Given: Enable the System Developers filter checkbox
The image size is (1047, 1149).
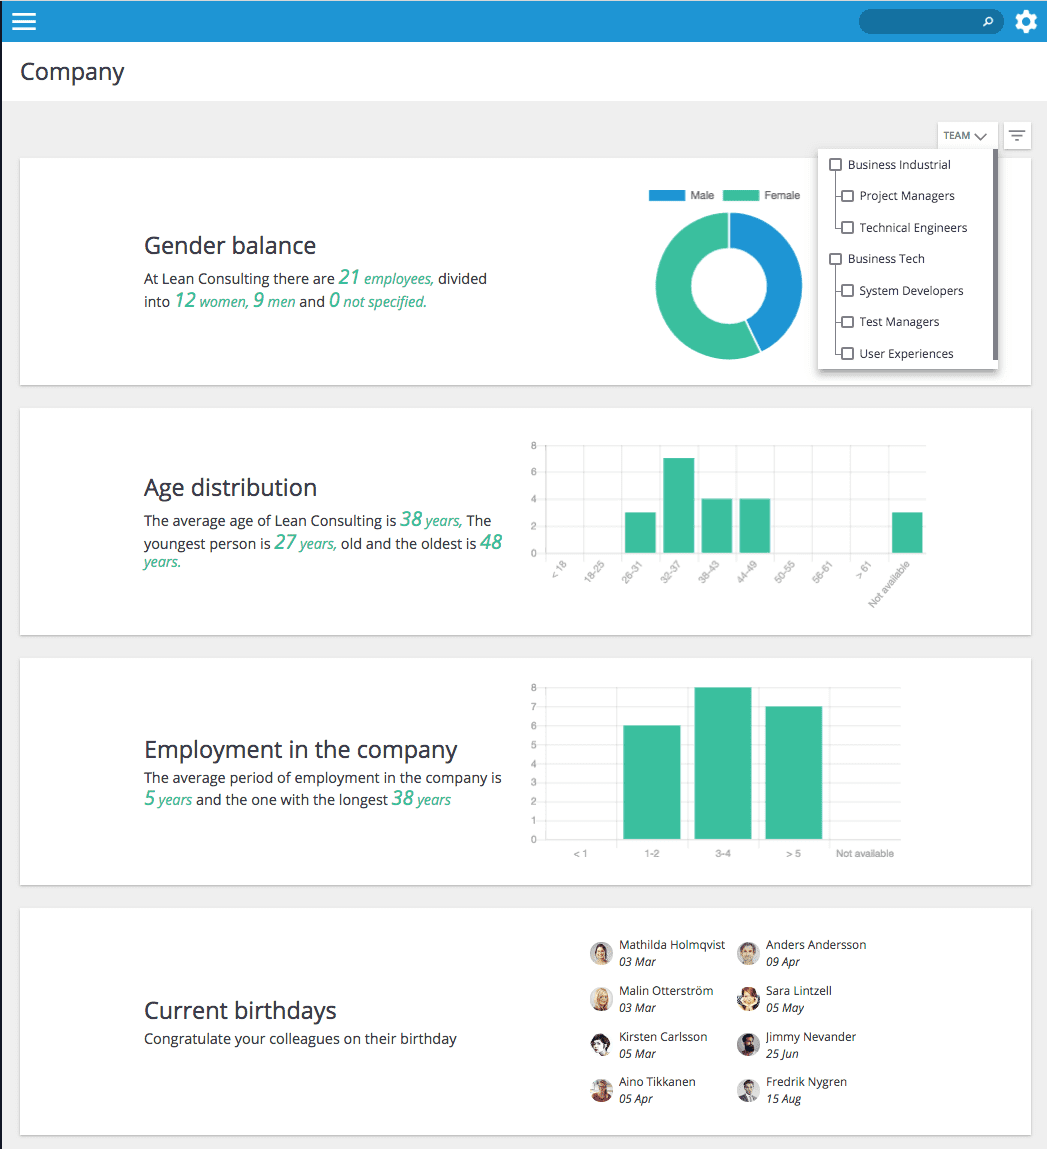Looking at the screenshot, I should click(847, 290).
